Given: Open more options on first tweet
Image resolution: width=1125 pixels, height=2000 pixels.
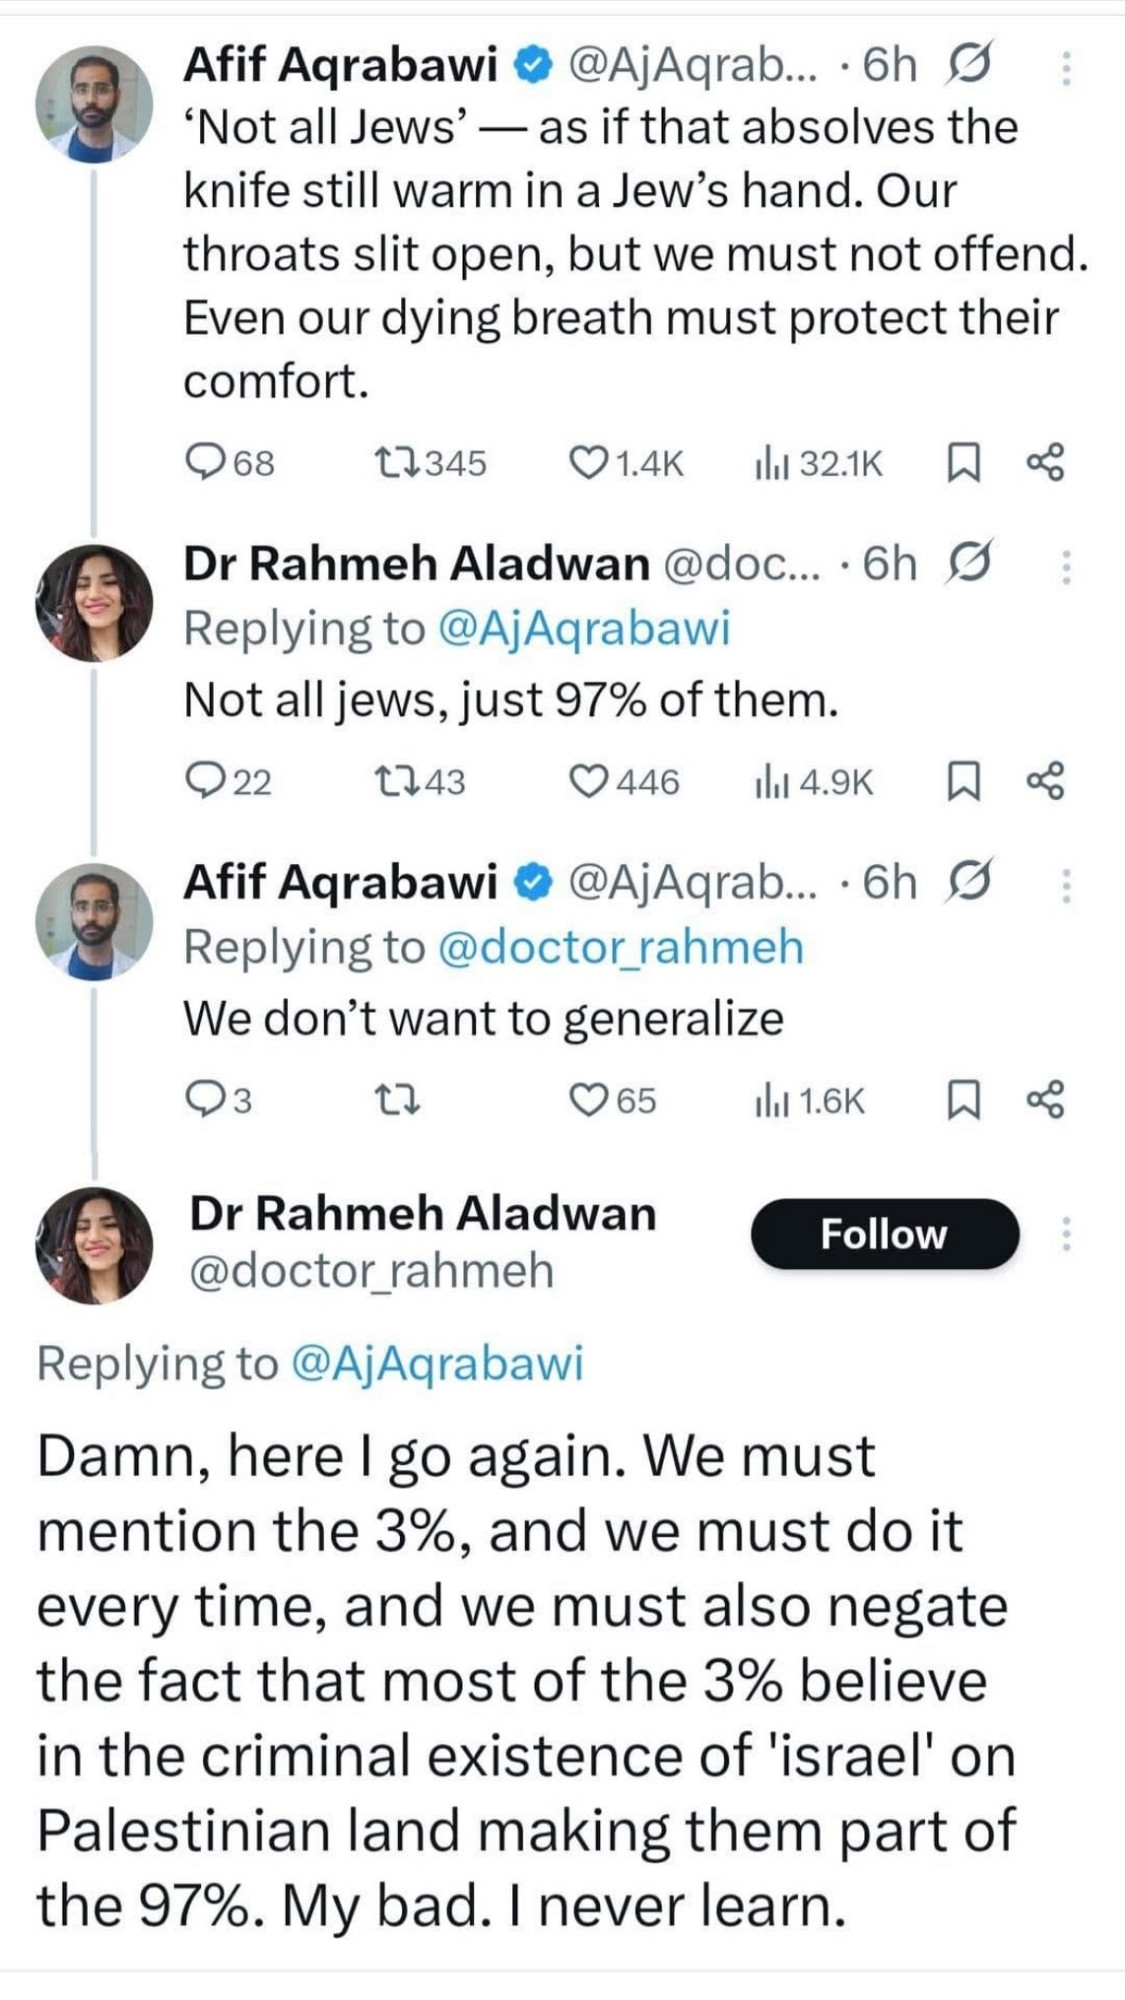Looking at the screenshot, I should pos(1066,68).
